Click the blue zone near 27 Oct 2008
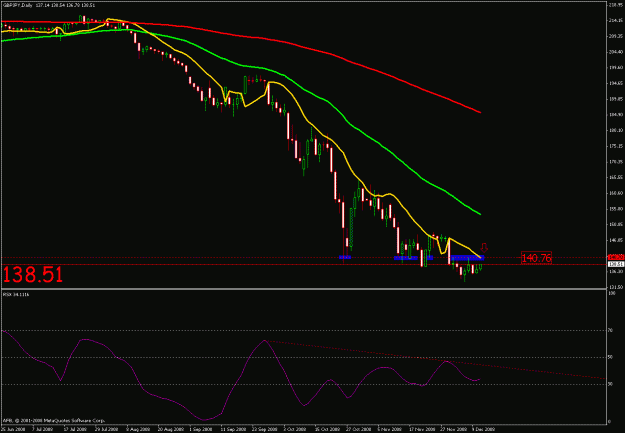Image resolution: width=625 pixels, height=433 pixels. [345, 257]
